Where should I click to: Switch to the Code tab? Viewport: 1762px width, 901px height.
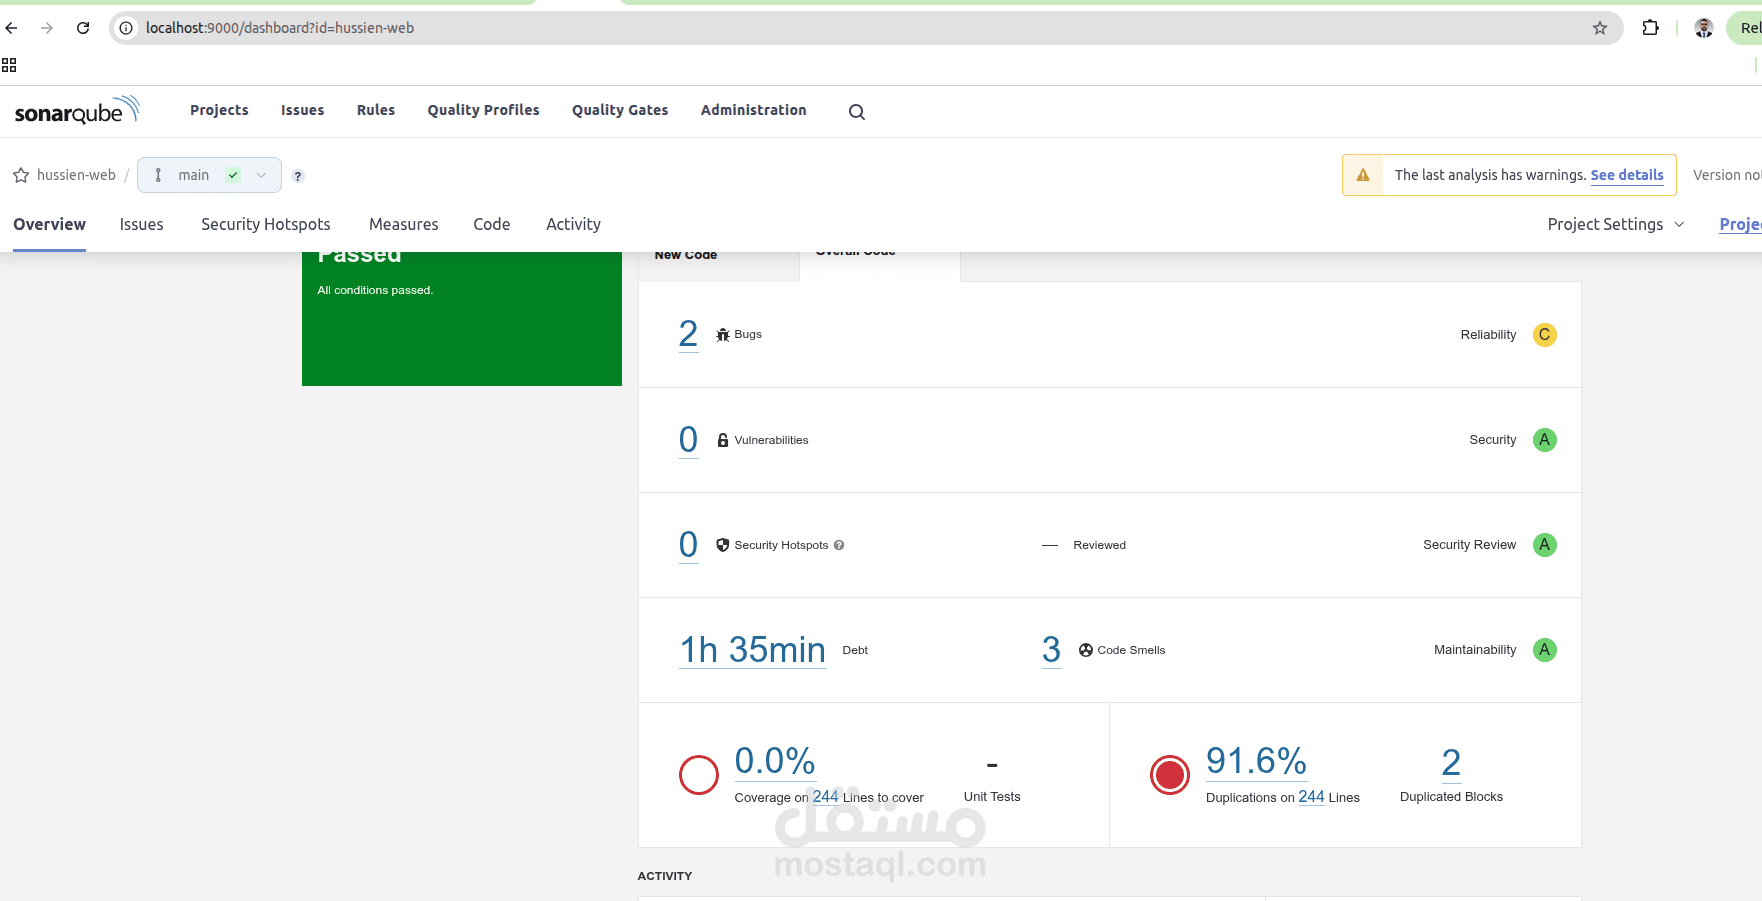coord(492,225)
